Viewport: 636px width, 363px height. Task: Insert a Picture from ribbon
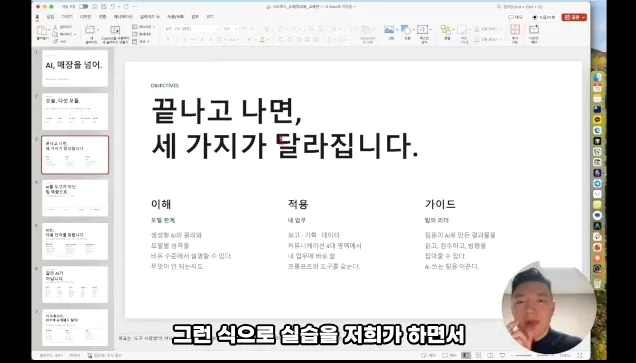(x=389, y=30)
